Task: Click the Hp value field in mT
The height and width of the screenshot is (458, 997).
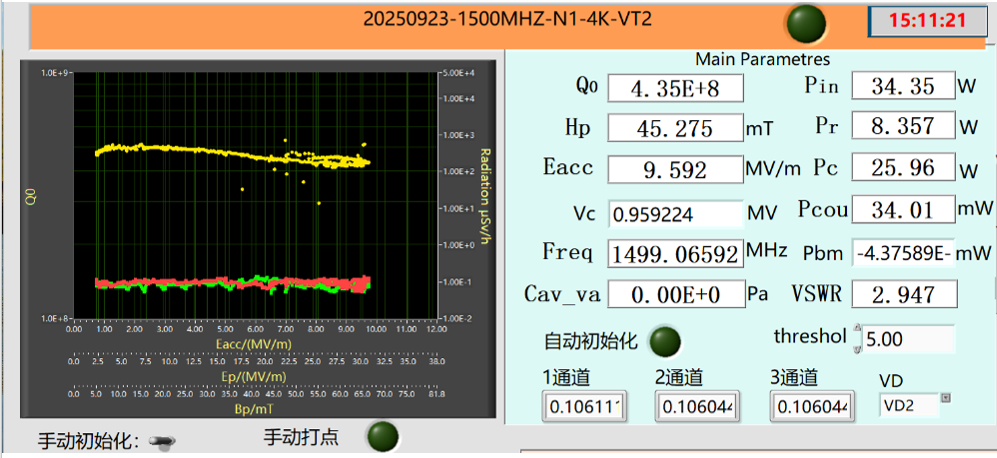Action: (676, 128)
